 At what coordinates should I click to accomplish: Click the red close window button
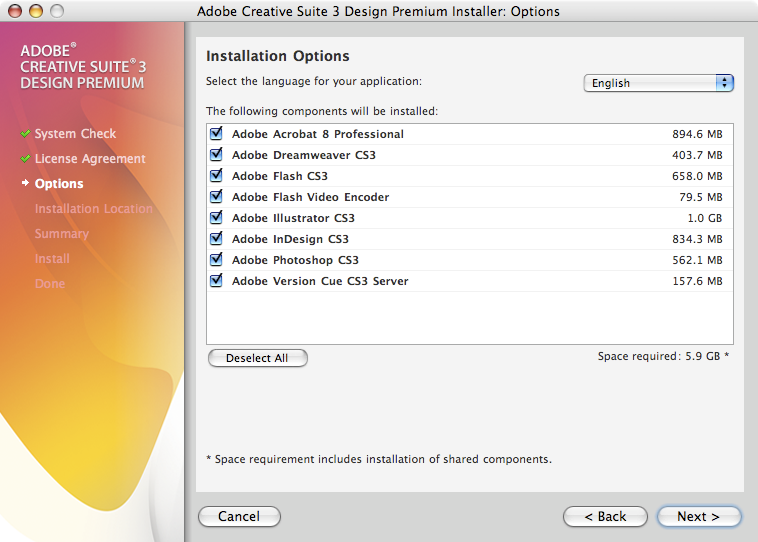pyautogui.click(x=15, y=11)
